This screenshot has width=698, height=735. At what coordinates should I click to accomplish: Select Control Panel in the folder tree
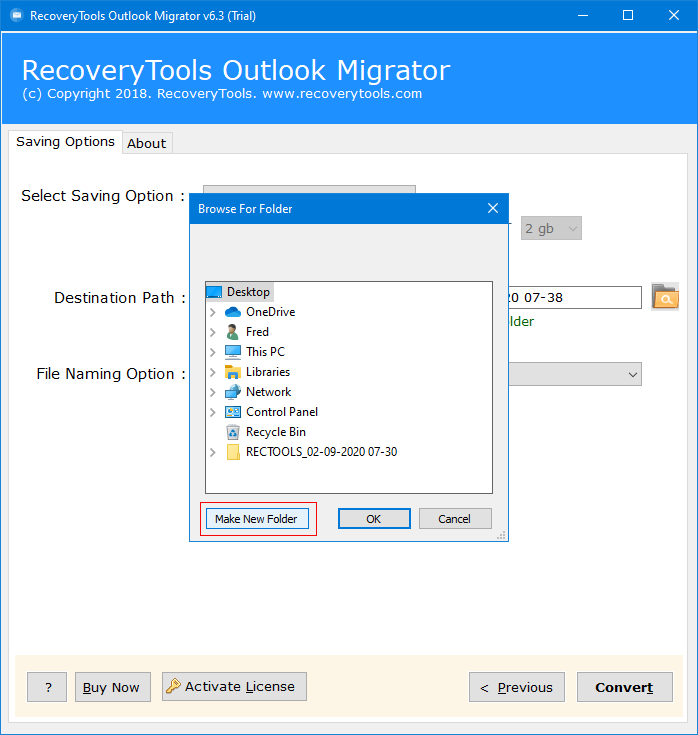pyautogui.click(x=282, y=412)
